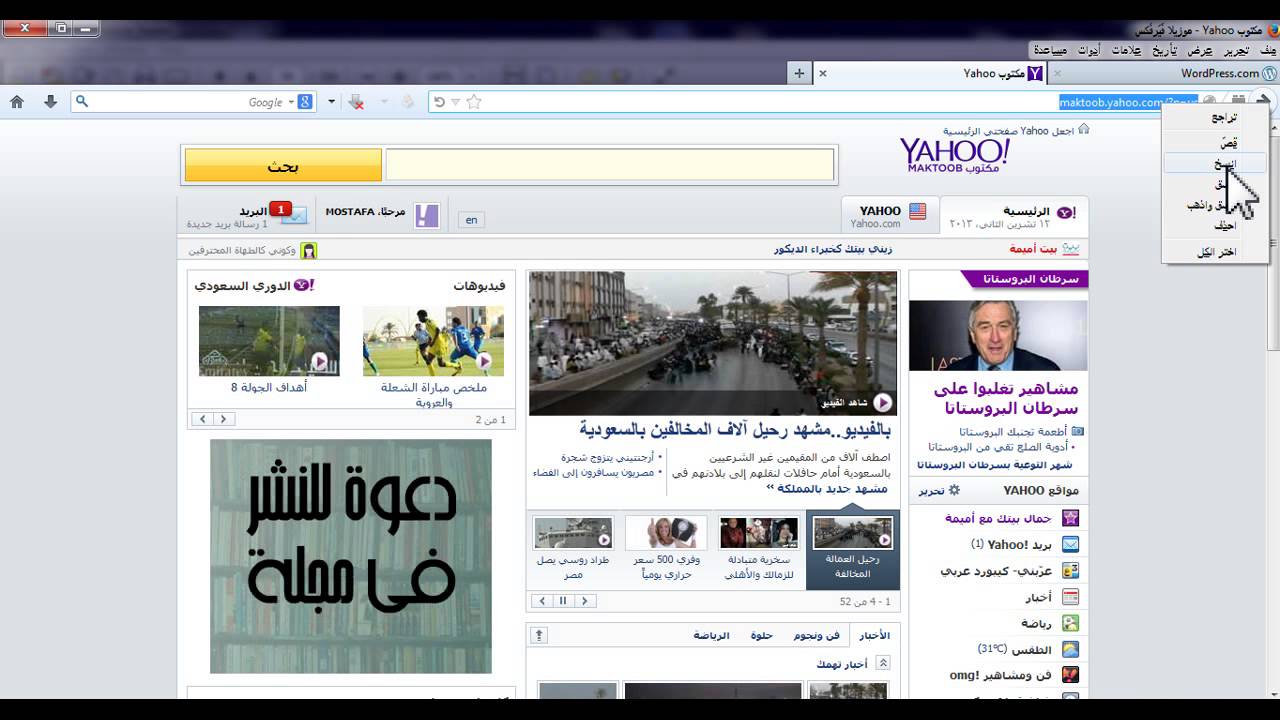Click the دعوة للنشر في مجلة ad banner
Viewport: 1280px width, 720px height.
(x=351, y=556)
